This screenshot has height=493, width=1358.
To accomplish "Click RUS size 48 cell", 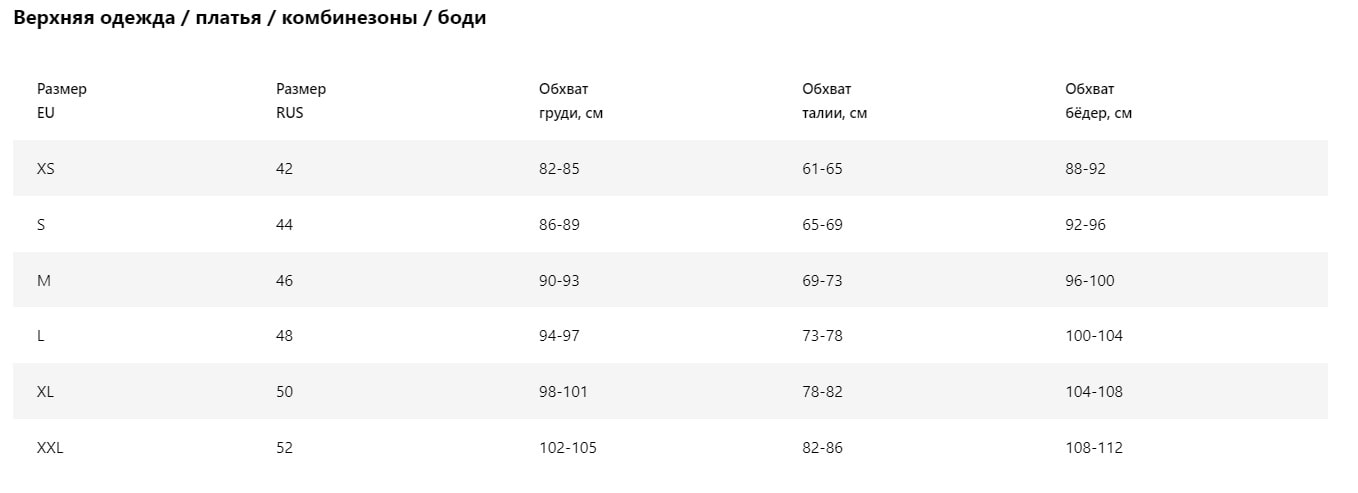I will point(285,336).
